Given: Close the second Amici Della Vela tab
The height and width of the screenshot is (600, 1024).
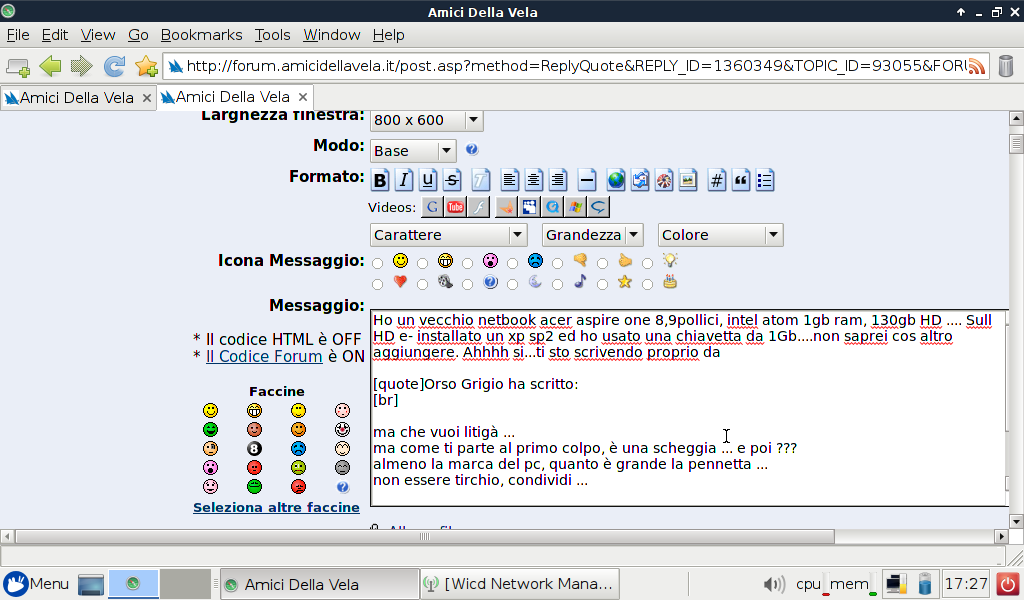Looking at the screenshot, I should click(x=302, y=97).
